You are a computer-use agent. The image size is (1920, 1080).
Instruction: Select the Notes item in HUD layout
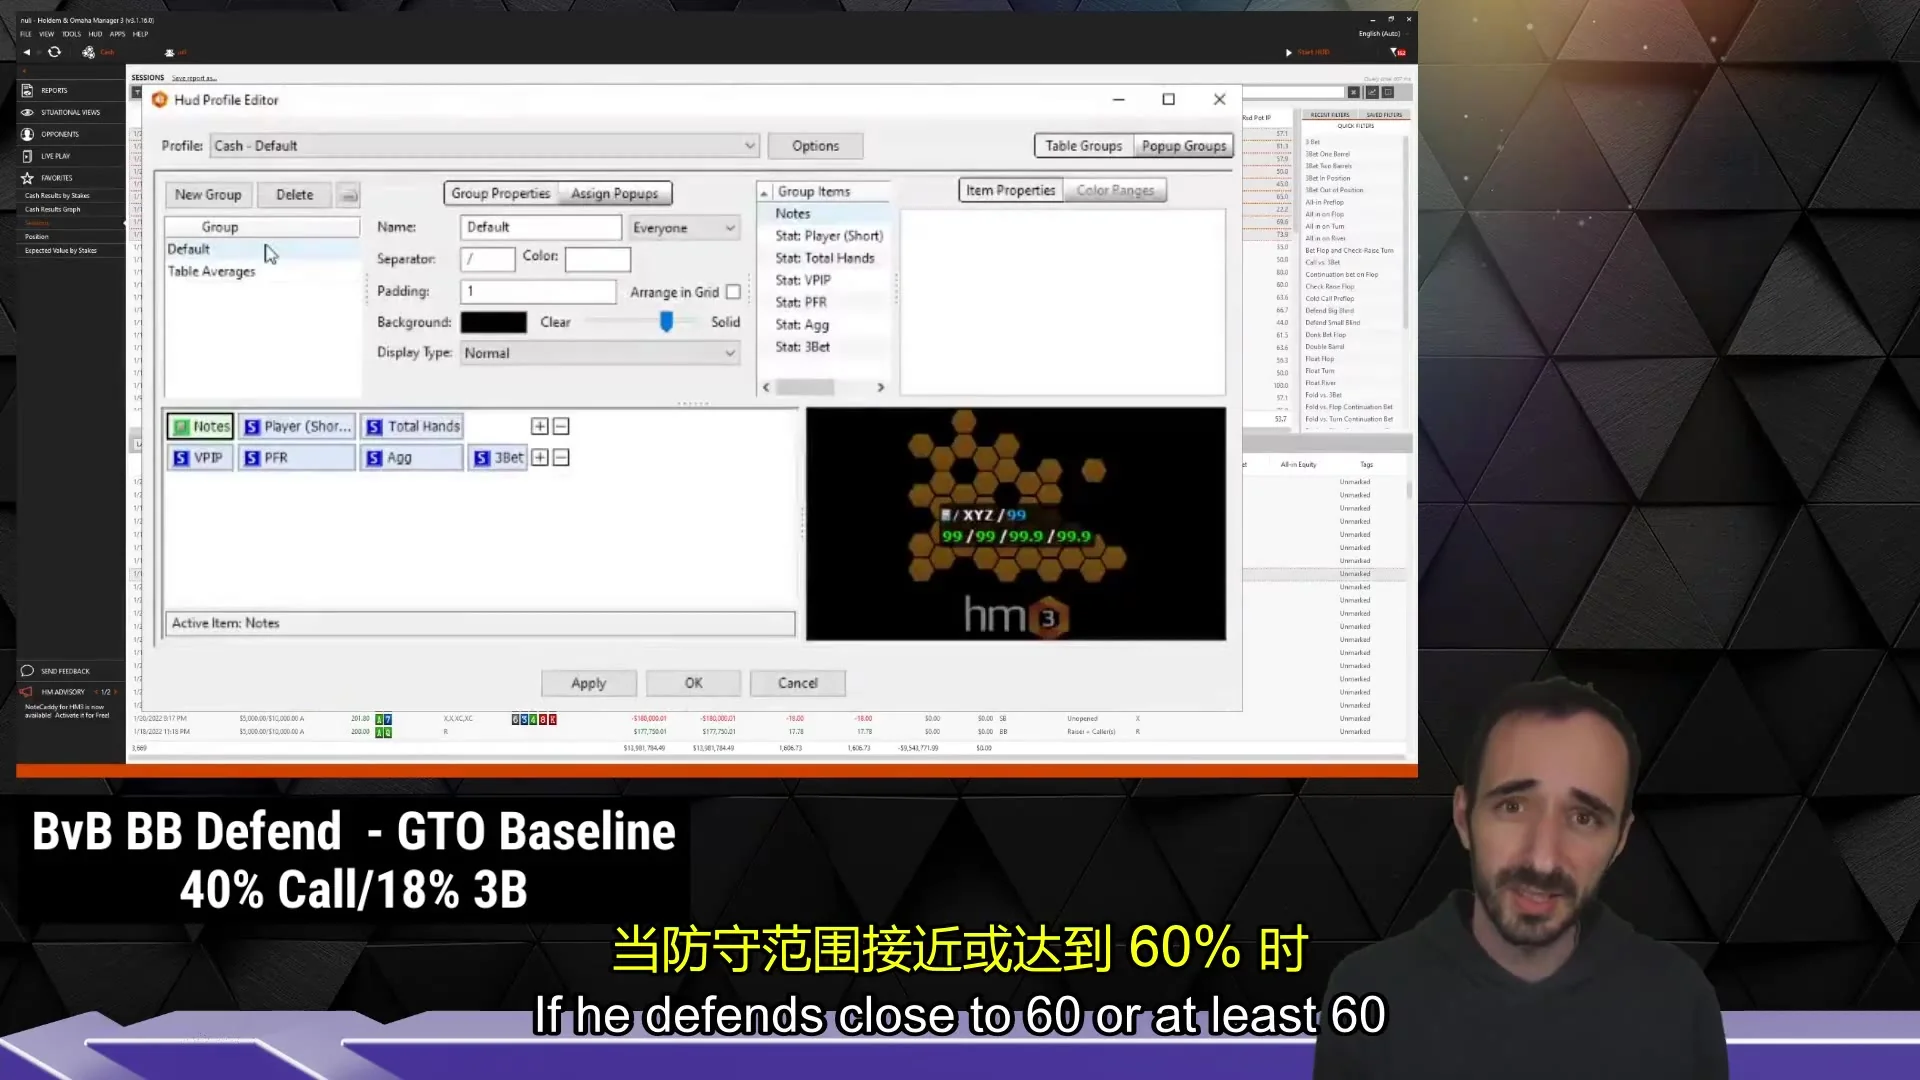[200, 427]
